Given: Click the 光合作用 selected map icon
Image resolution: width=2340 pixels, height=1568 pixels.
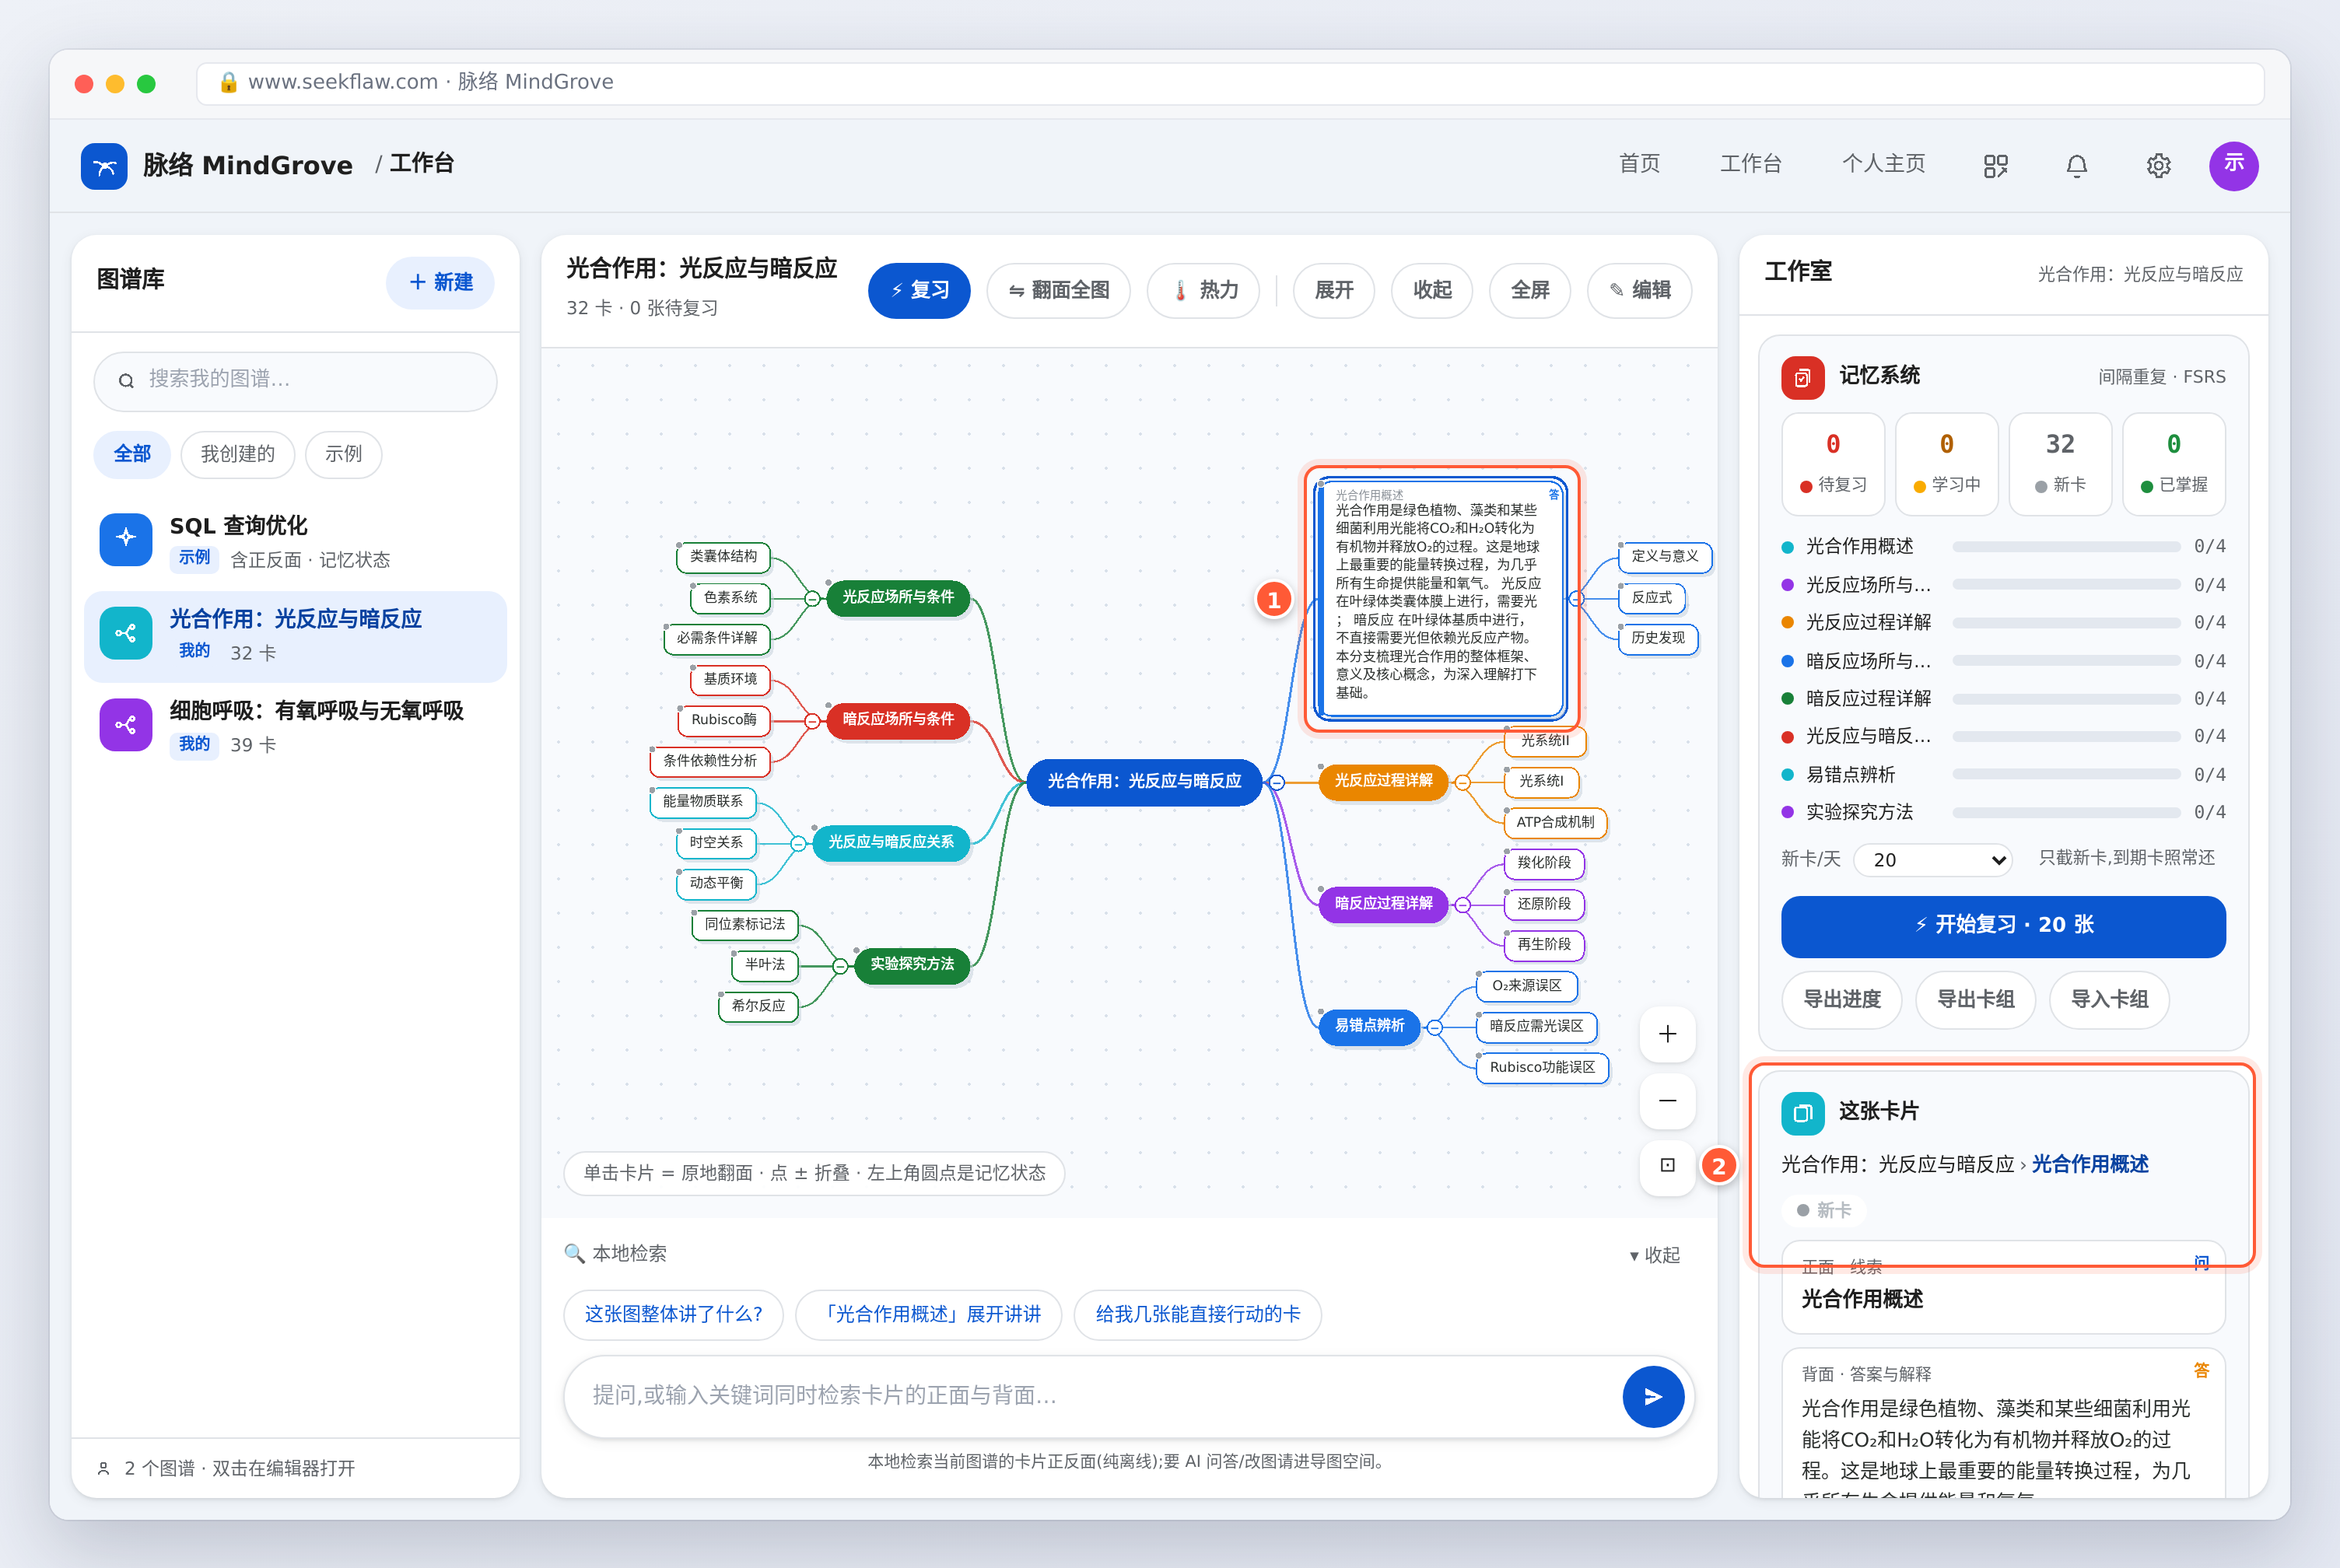Looking at the screenshot, I should [126, 633].
